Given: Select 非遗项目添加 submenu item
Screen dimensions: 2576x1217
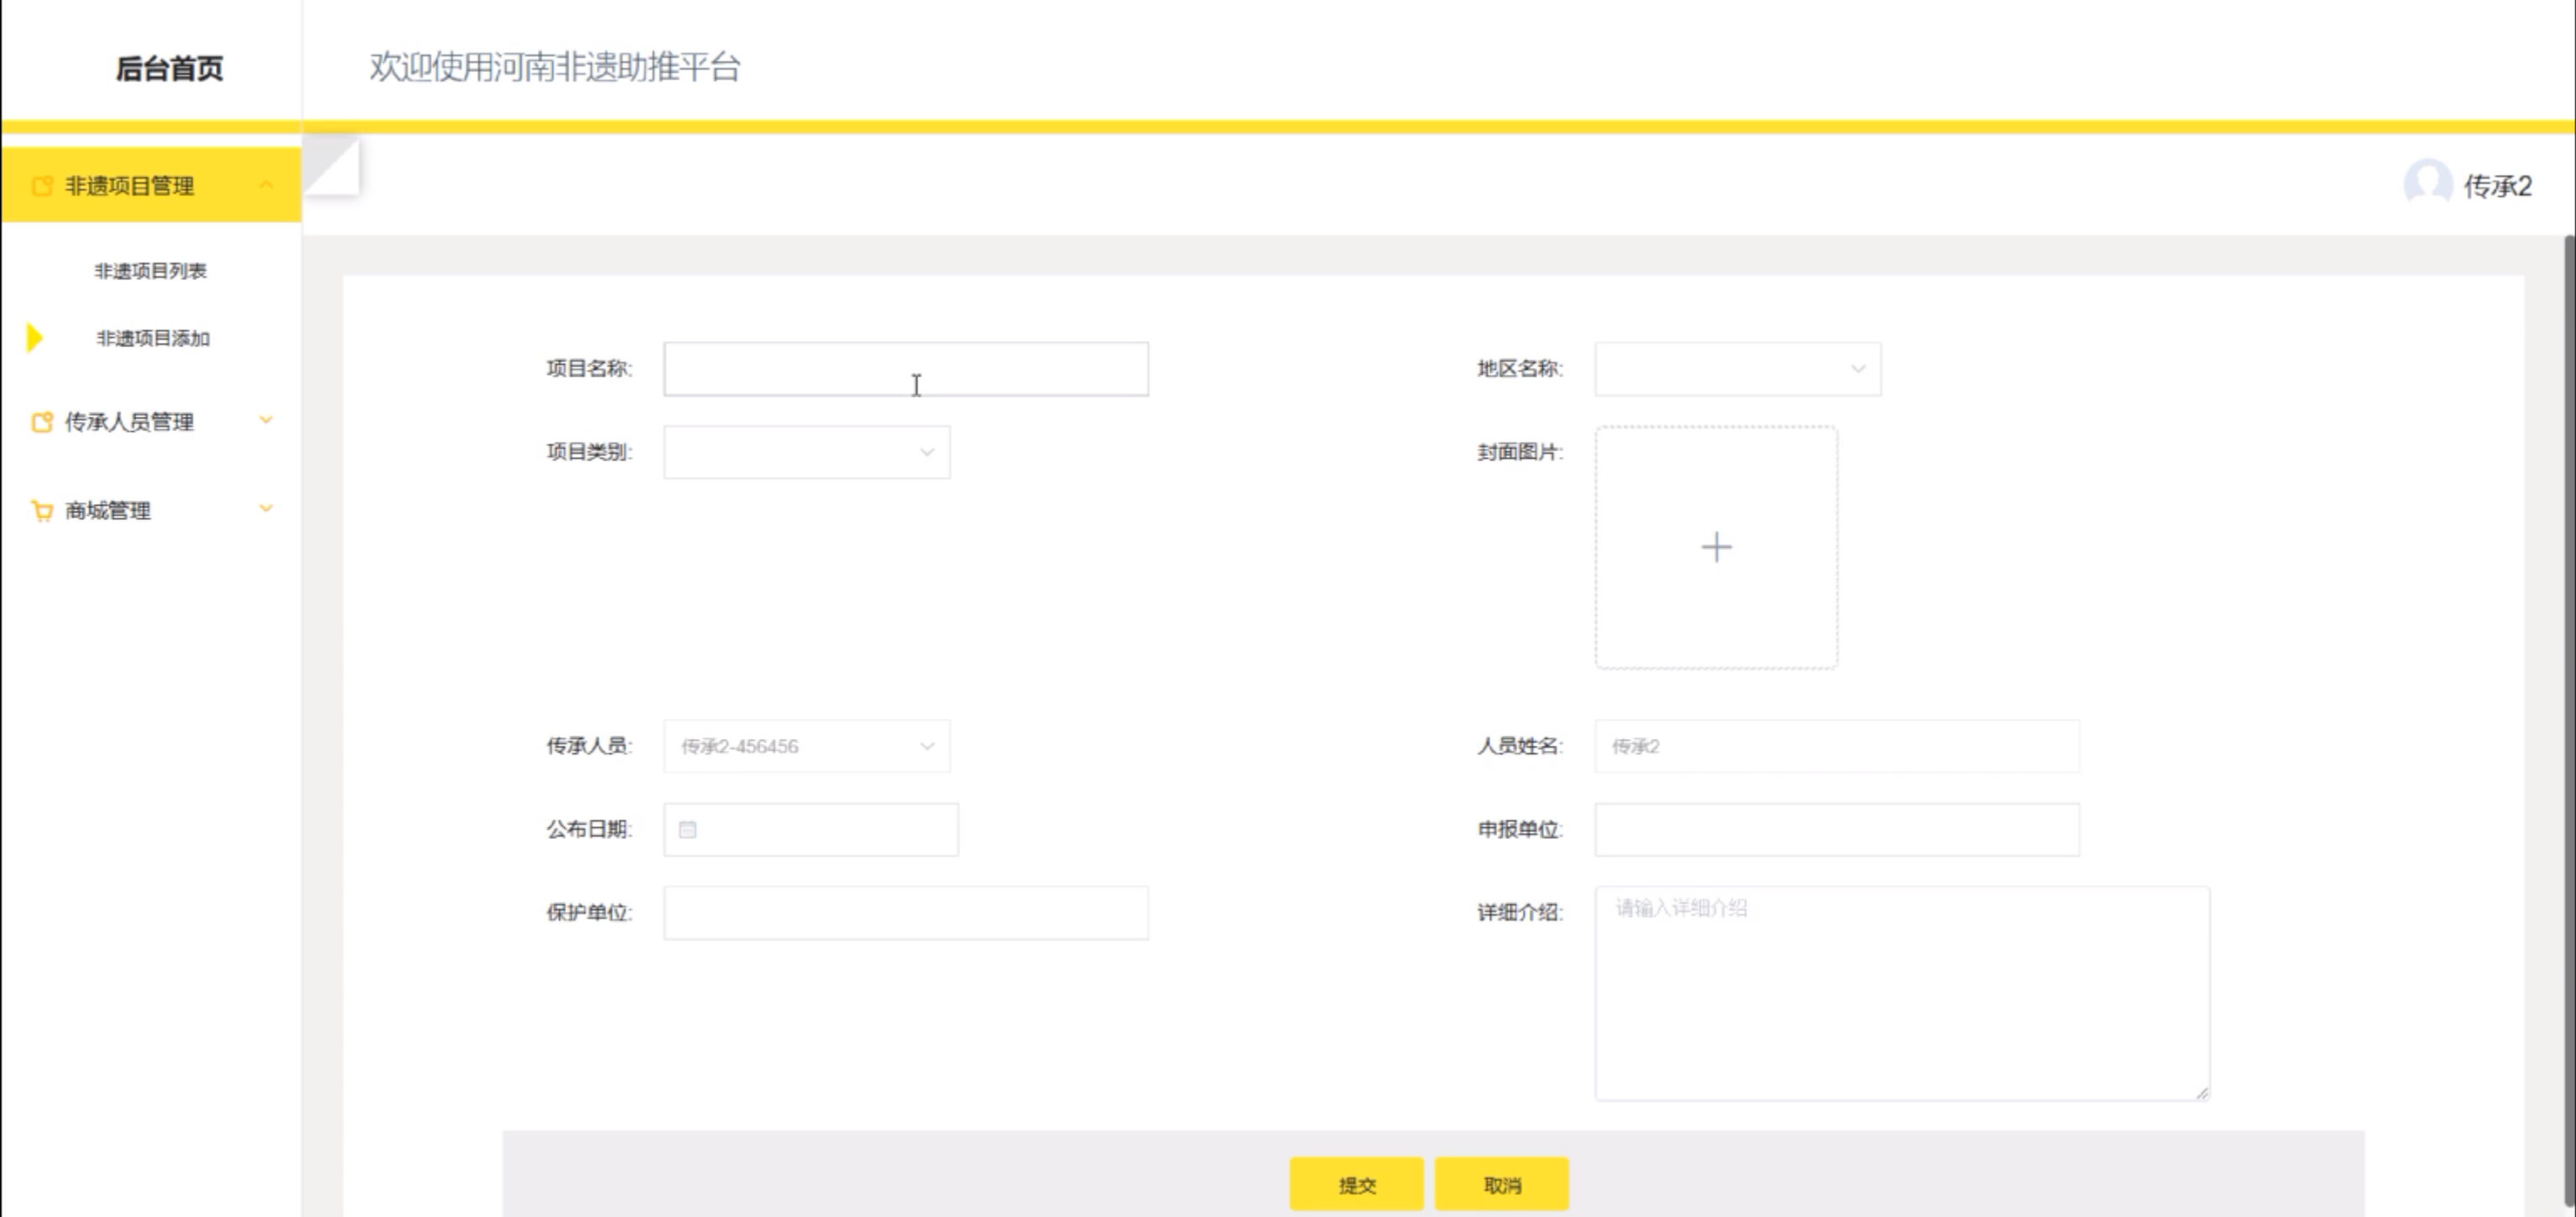Looking at the screenshot, I should (x=153, y=338).
